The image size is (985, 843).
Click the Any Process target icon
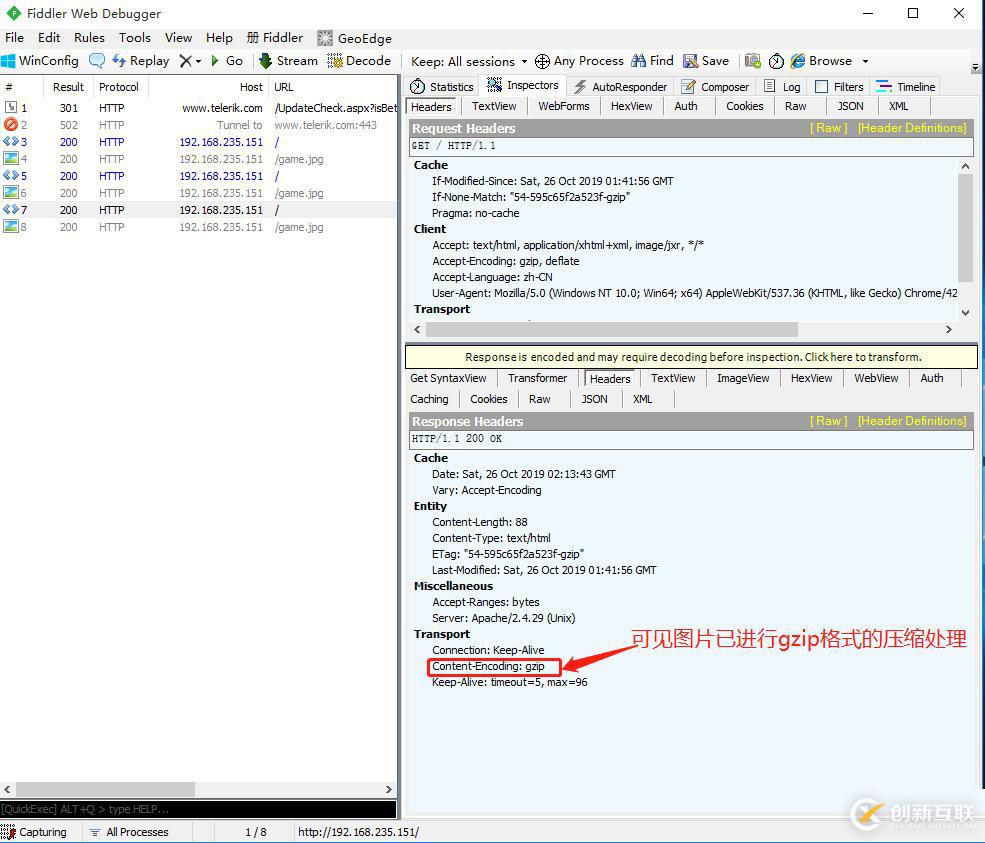click(x=542, y=61)
